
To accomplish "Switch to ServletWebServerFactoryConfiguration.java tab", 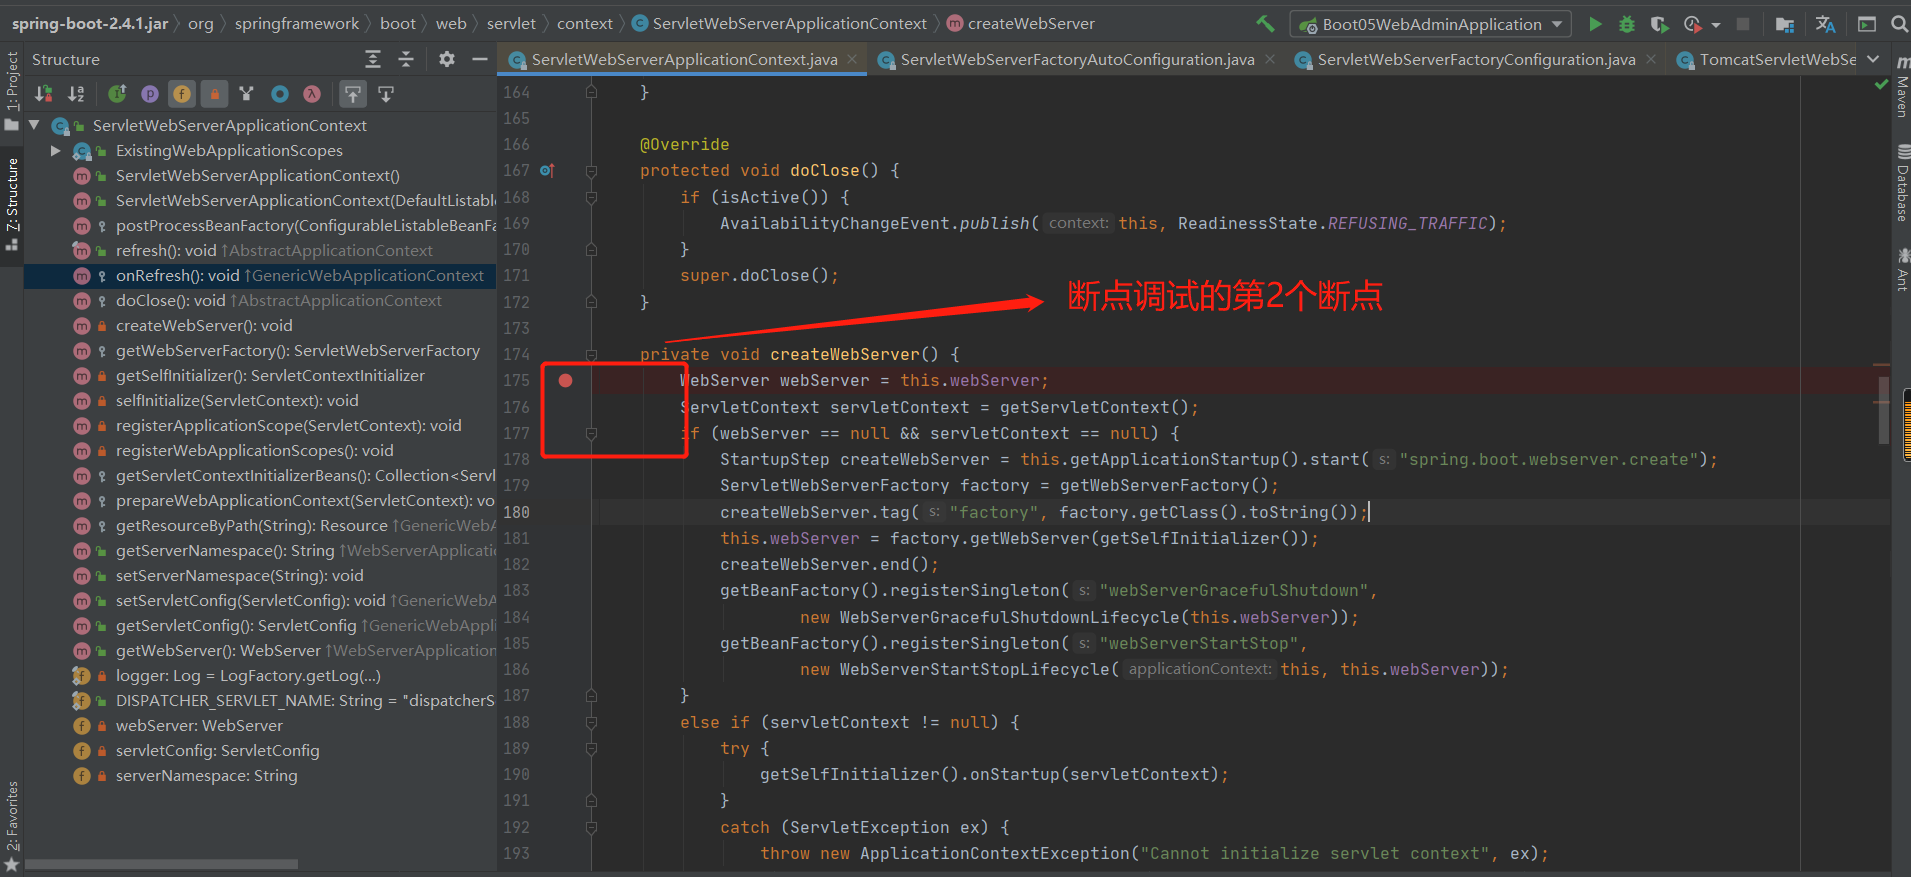I will (x=1475, y=59).
